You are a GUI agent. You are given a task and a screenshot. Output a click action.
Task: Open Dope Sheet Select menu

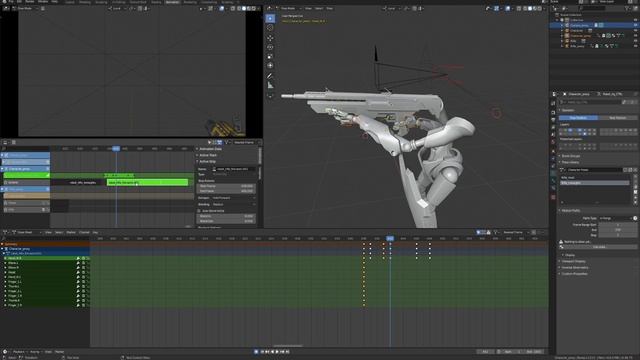click(x=59, y=232)
